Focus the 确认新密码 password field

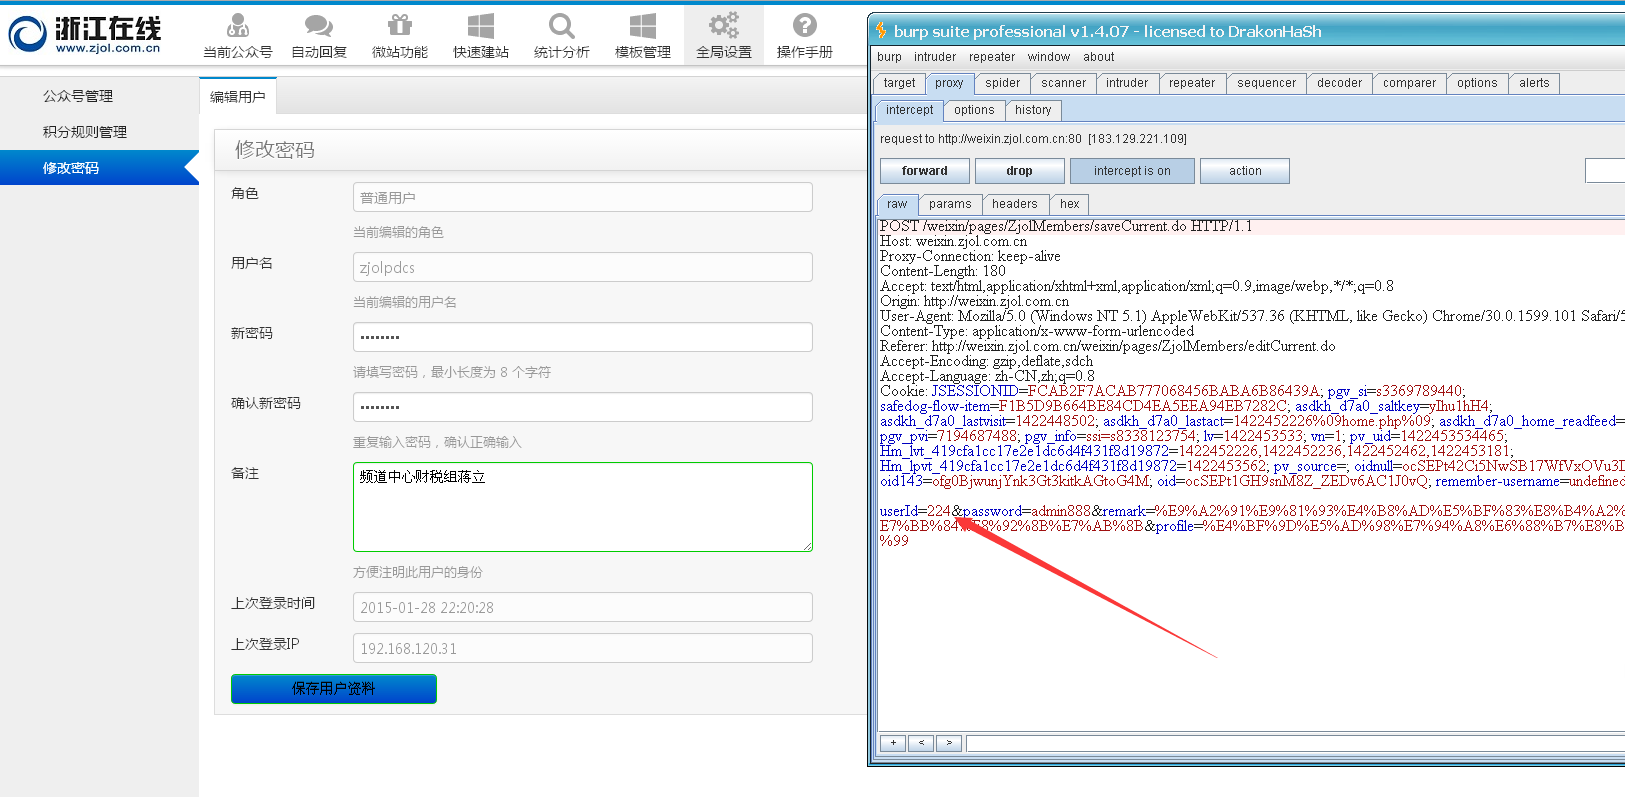coord(583,407)
